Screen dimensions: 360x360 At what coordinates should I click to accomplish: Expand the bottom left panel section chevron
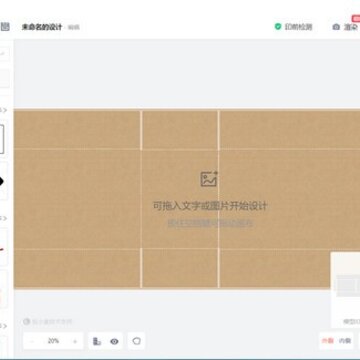tap(4, 326)
